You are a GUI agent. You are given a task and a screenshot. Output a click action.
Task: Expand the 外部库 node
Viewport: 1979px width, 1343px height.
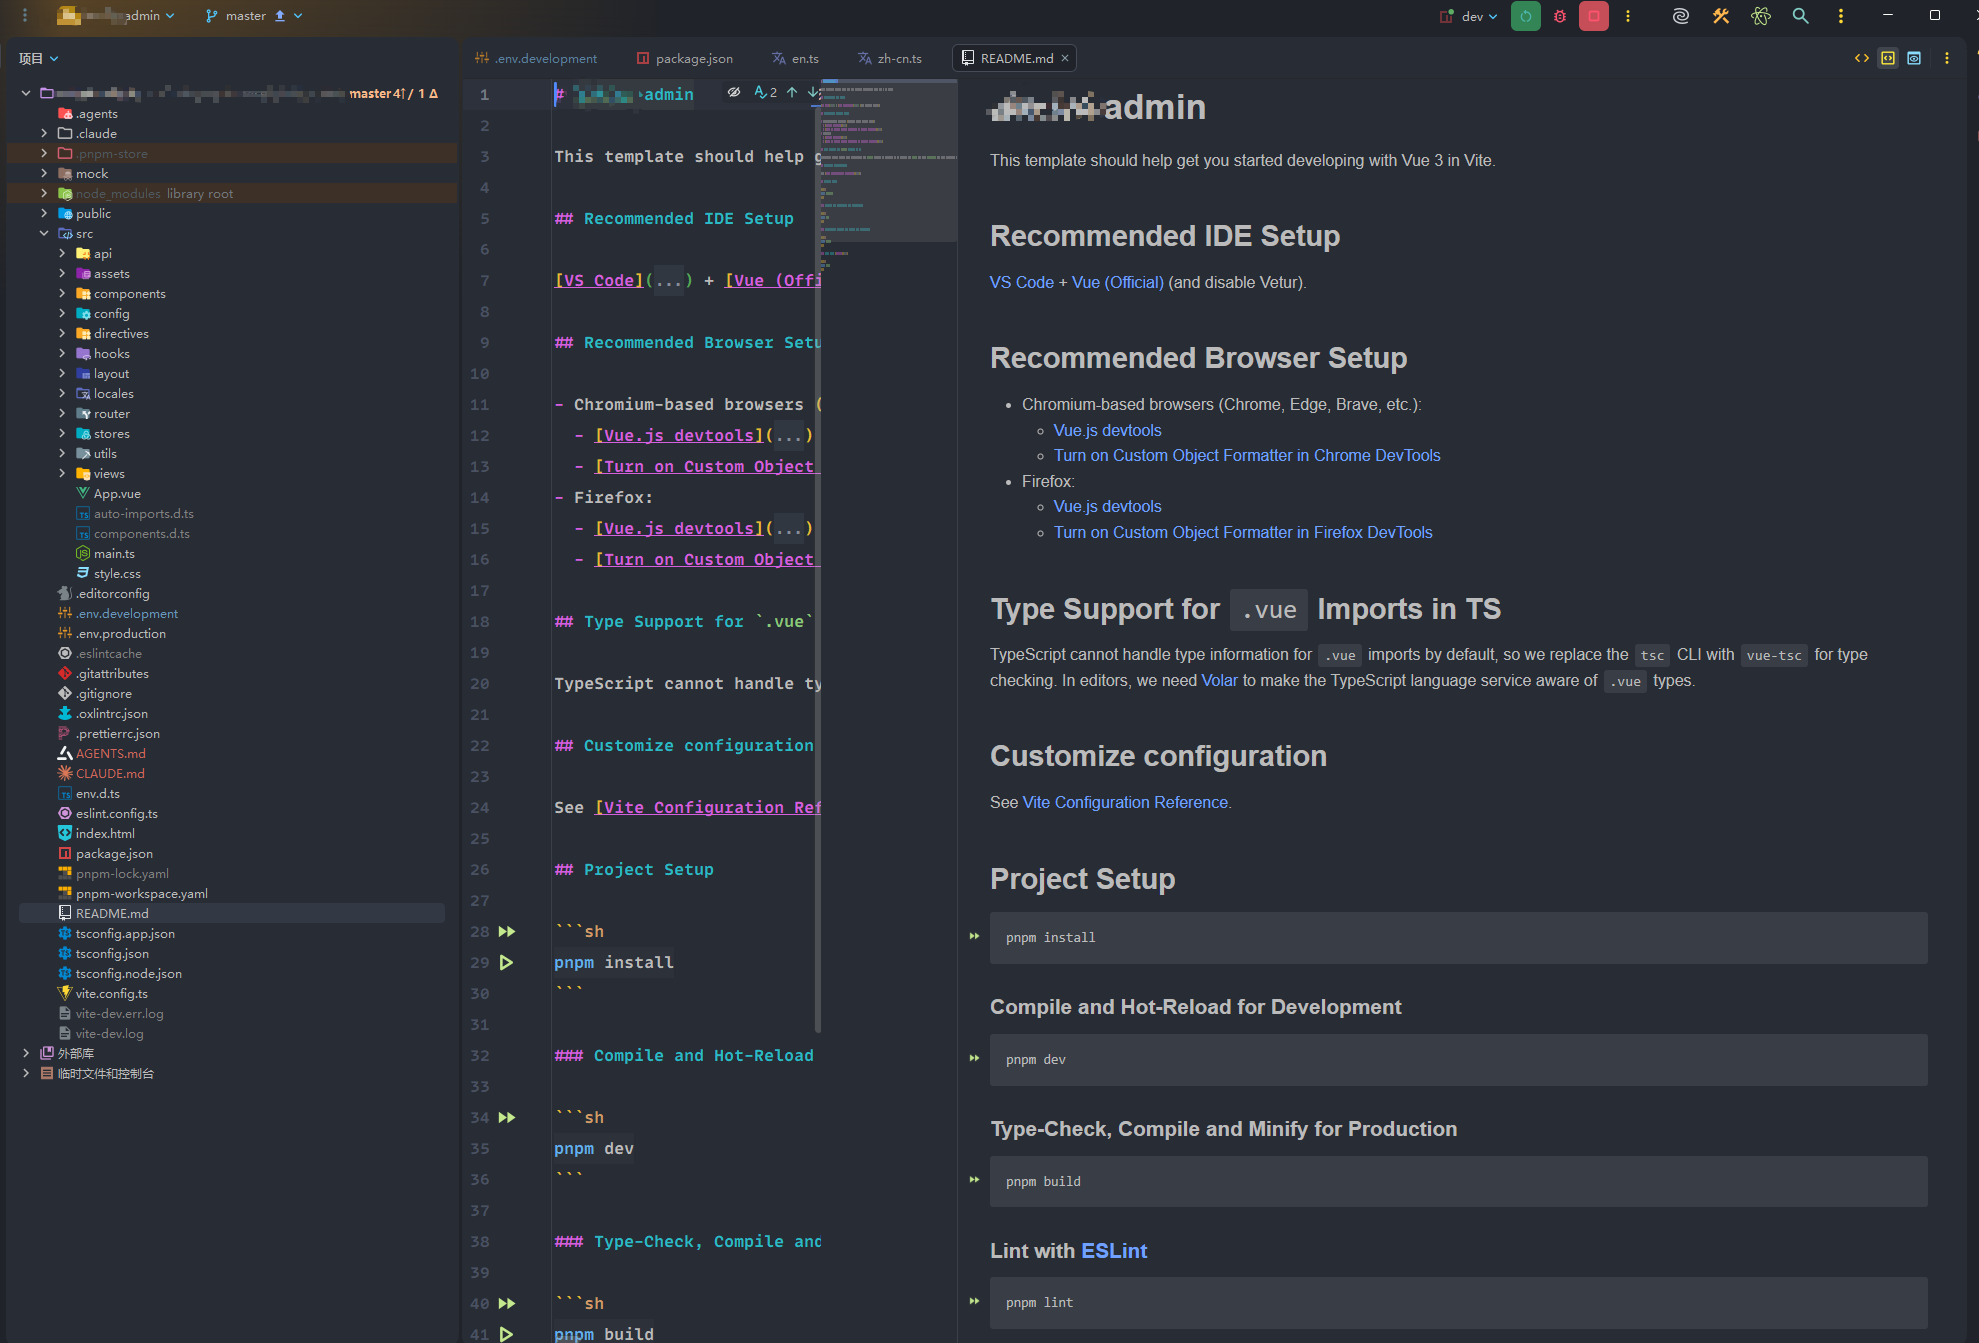pos(26,1053)
